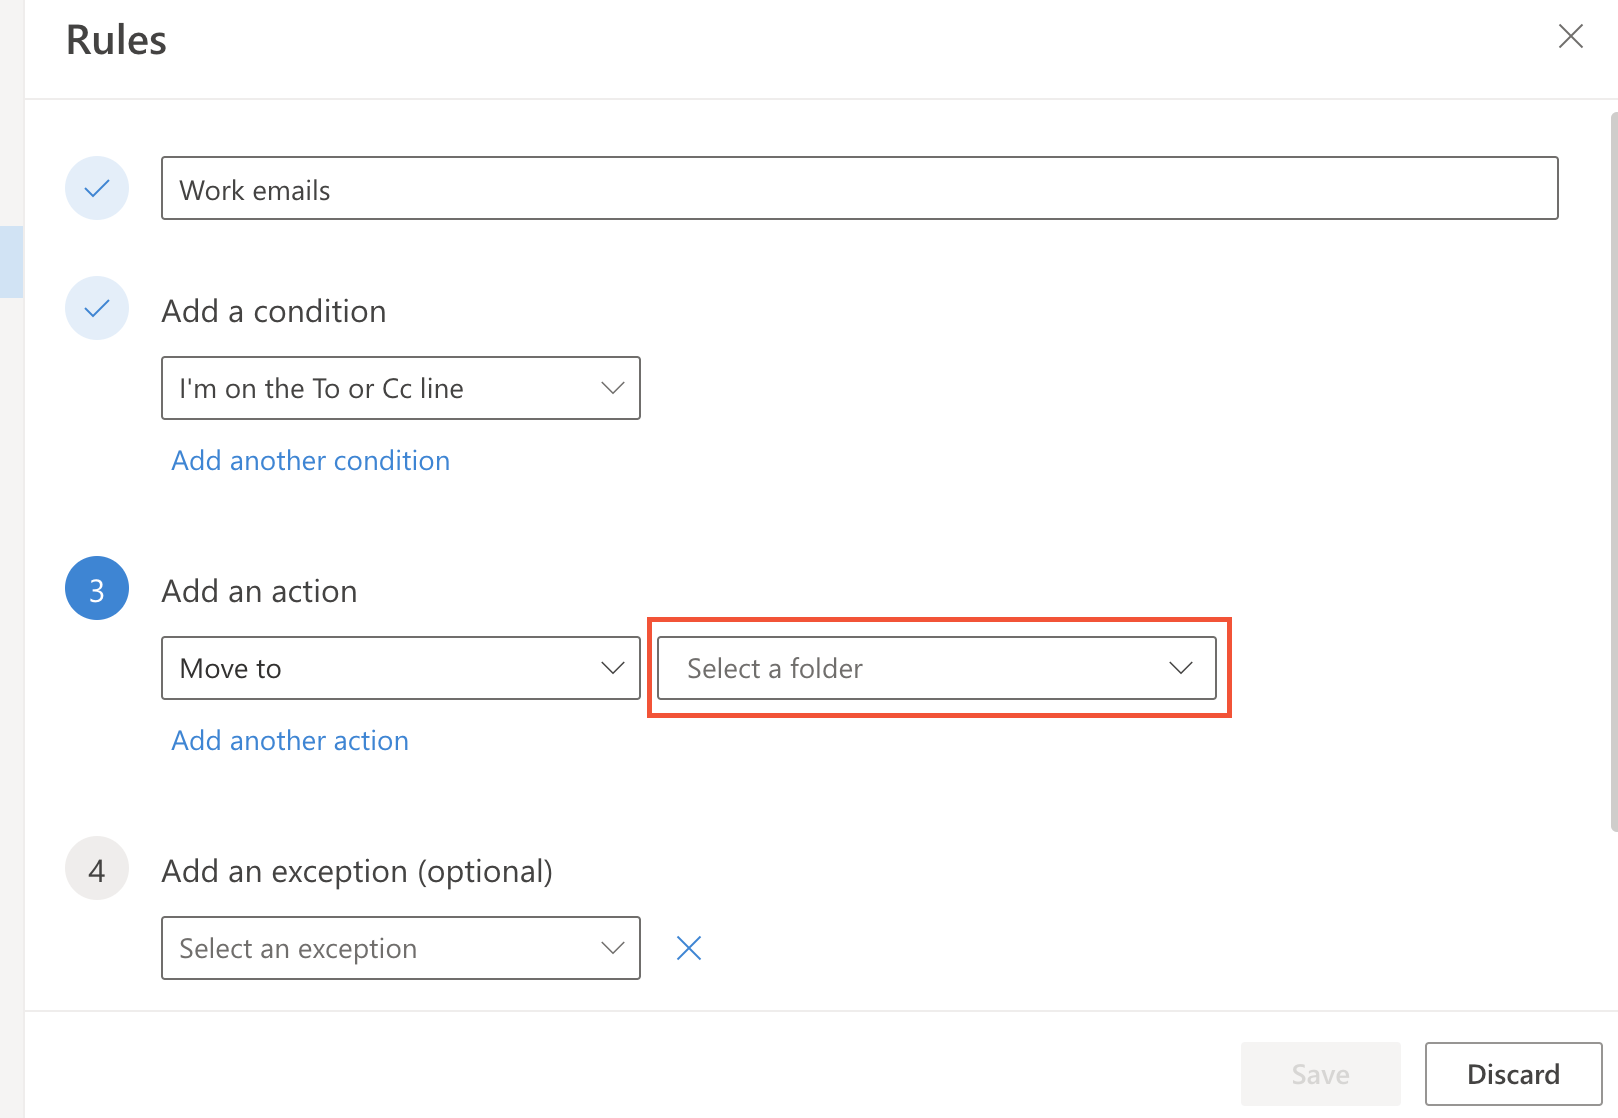Open the I'm on the To or Cc line dropdown
Image resolution: width=1618 pixels, height=1118 pixels.
400,388
